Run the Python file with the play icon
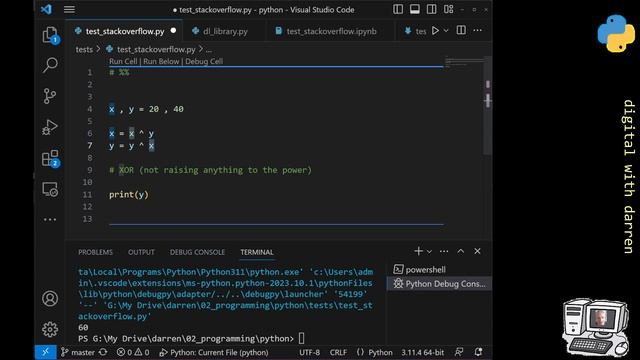 point(435,31)
